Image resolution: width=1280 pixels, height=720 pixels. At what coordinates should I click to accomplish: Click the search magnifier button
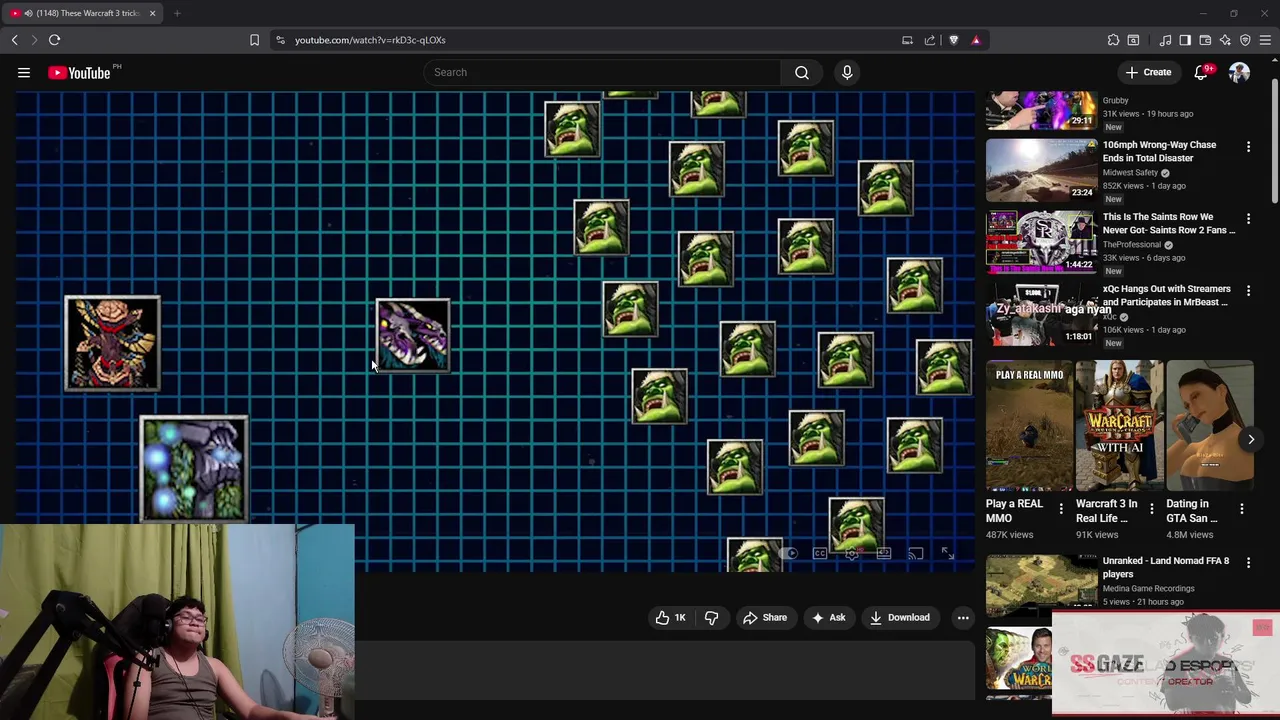[802, 72]
